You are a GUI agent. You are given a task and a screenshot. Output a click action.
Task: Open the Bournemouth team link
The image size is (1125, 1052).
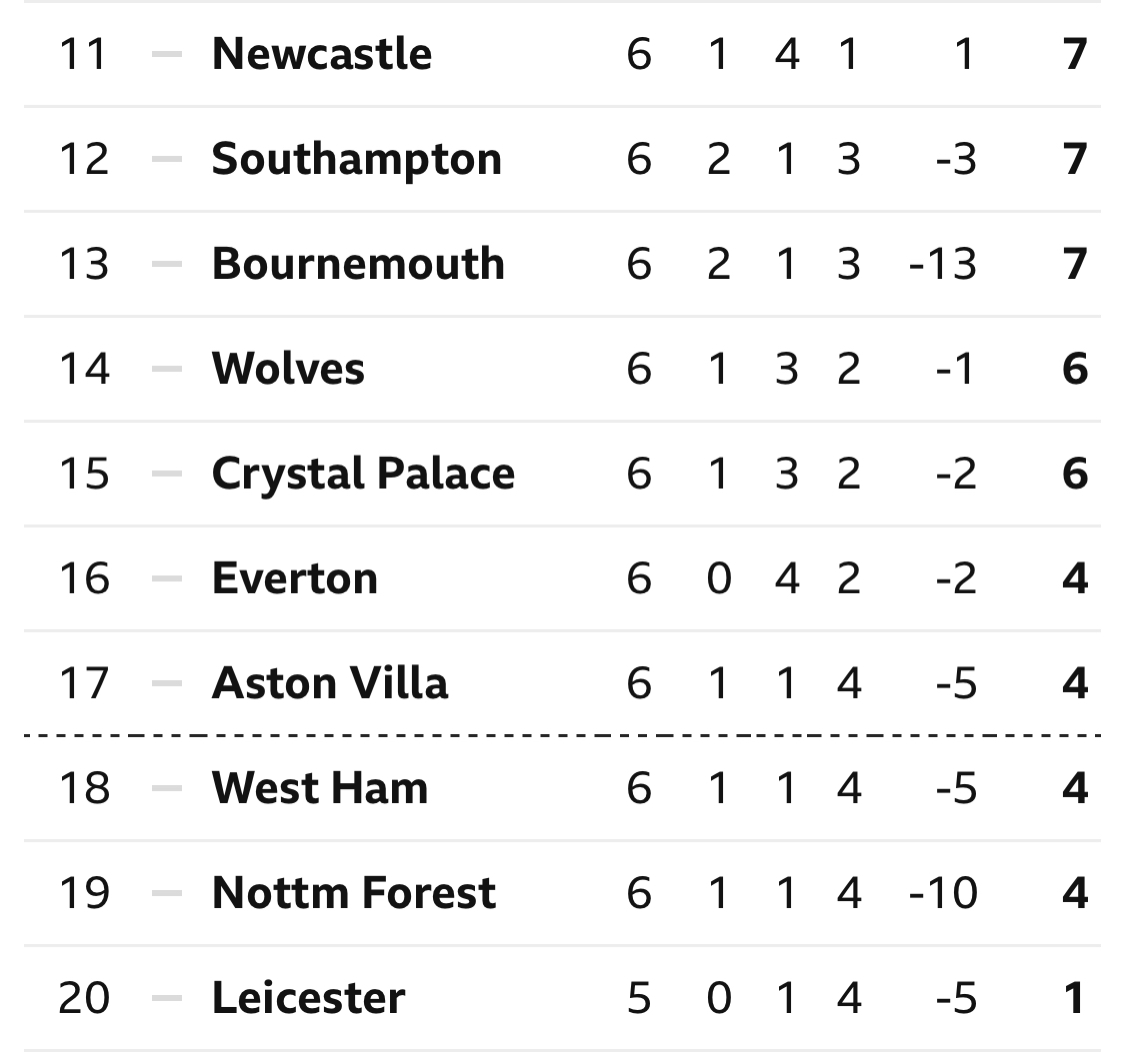[358, 263]
